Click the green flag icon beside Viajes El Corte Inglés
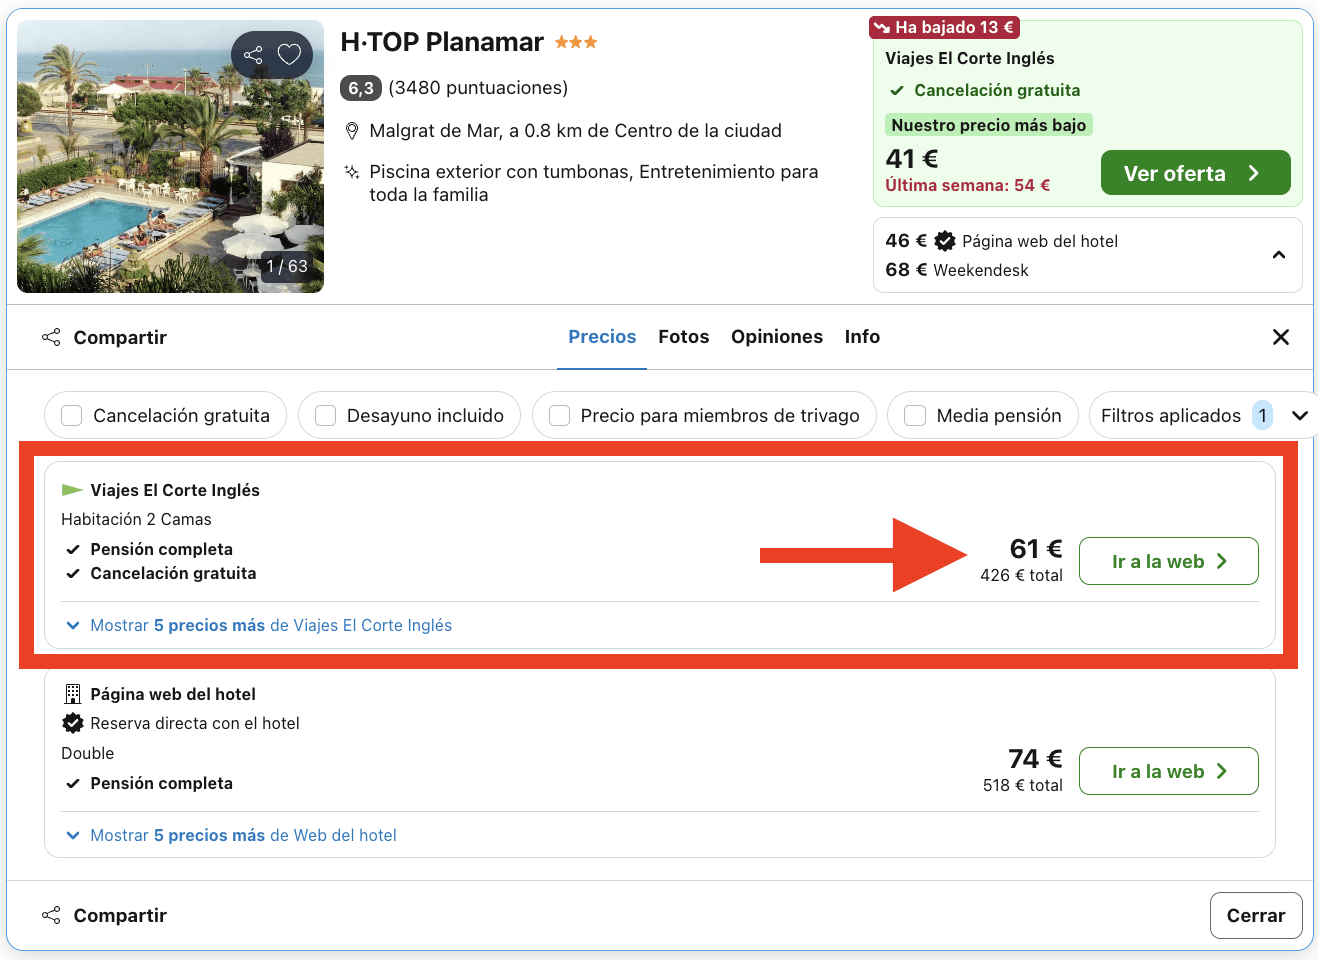 coord(71,489)
